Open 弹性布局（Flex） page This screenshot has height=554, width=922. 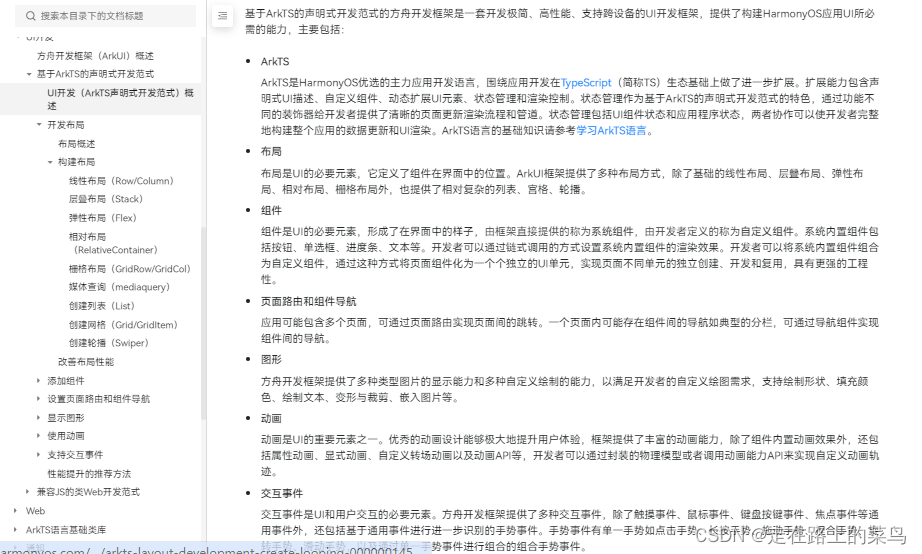point(103,218)
